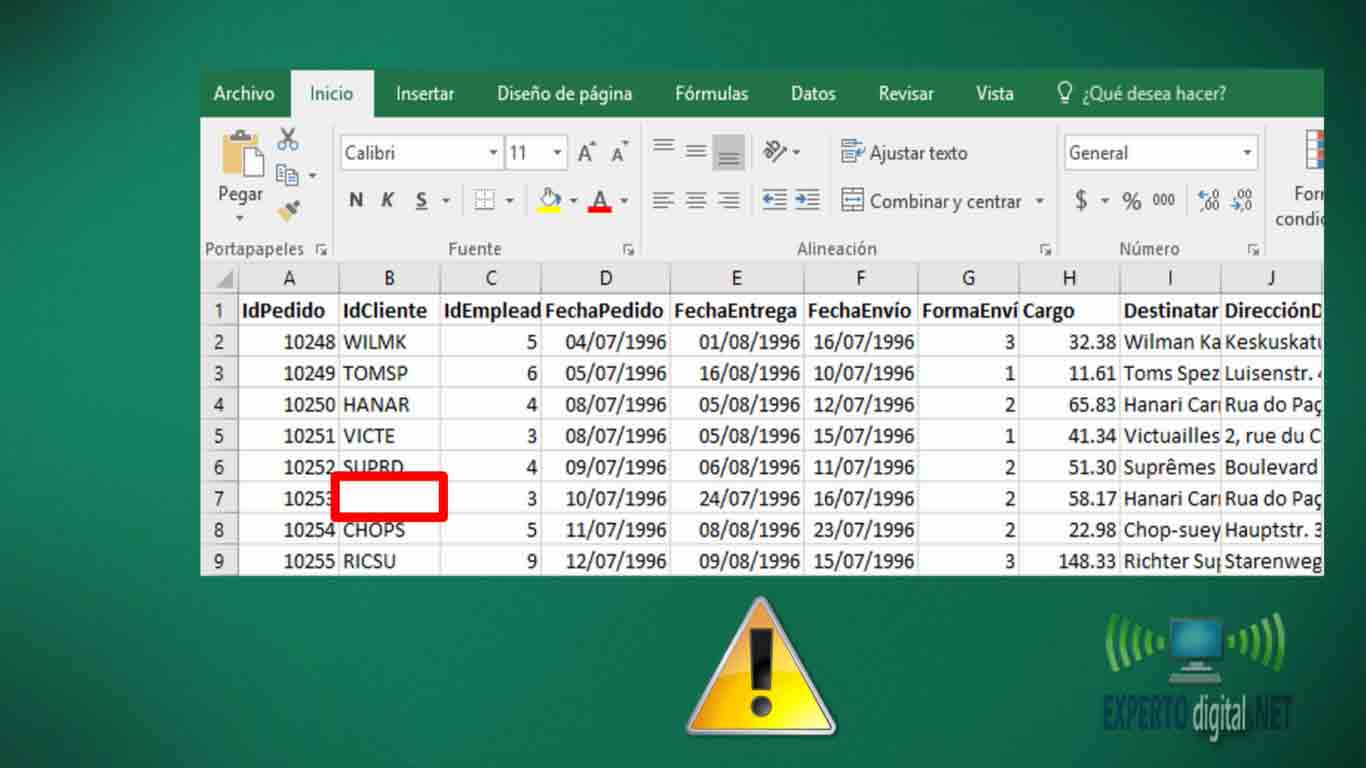This screenshot has width=1366, height=768.
Task: Click the Cut scissors icon
Action: click(288, 139)
